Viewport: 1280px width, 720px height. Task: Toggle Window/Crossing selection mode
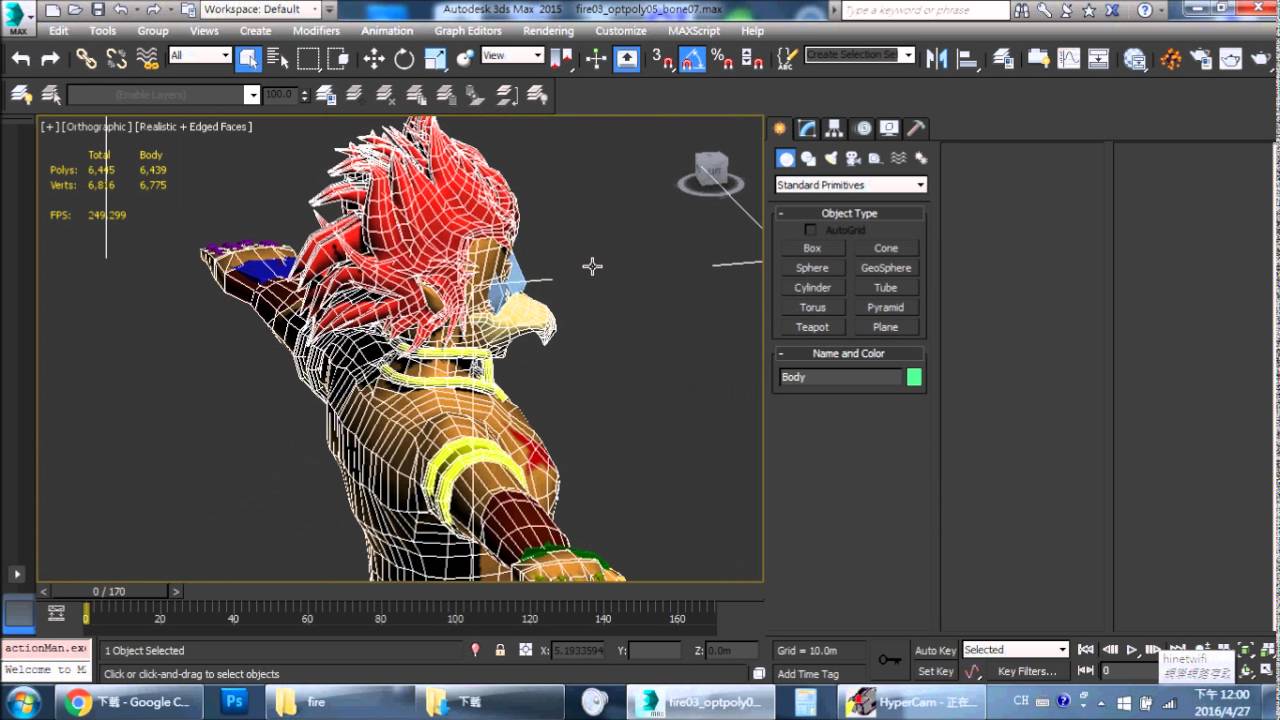338,59
